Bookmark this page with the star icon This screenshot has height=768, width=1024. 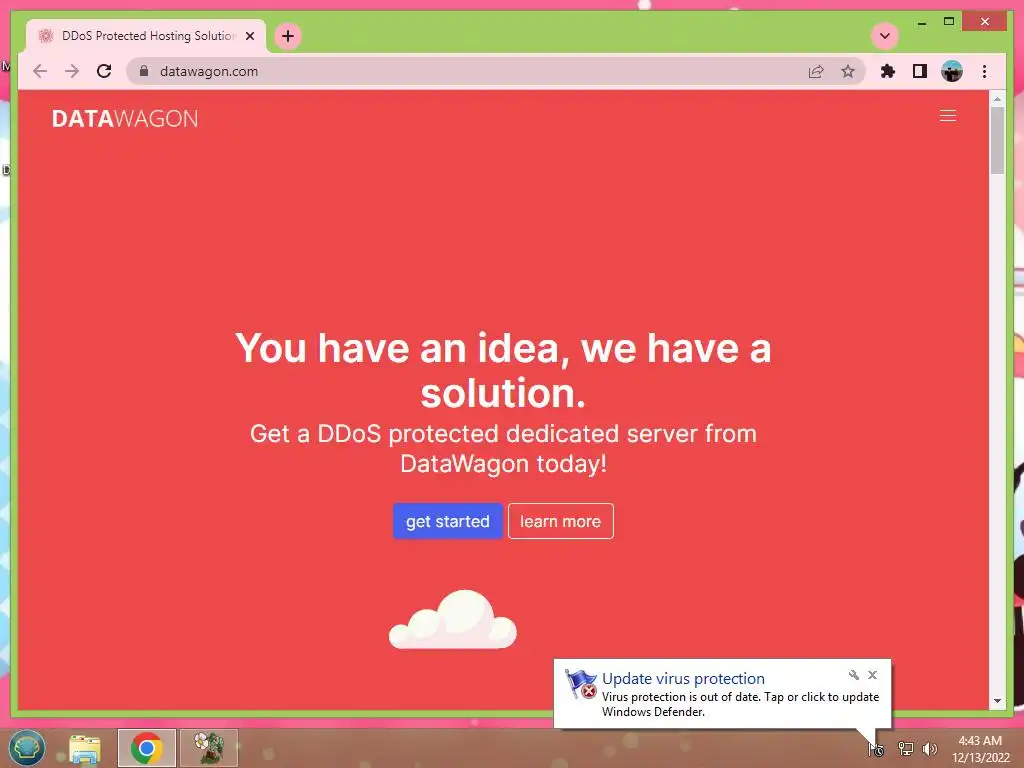tap(848, 71)
